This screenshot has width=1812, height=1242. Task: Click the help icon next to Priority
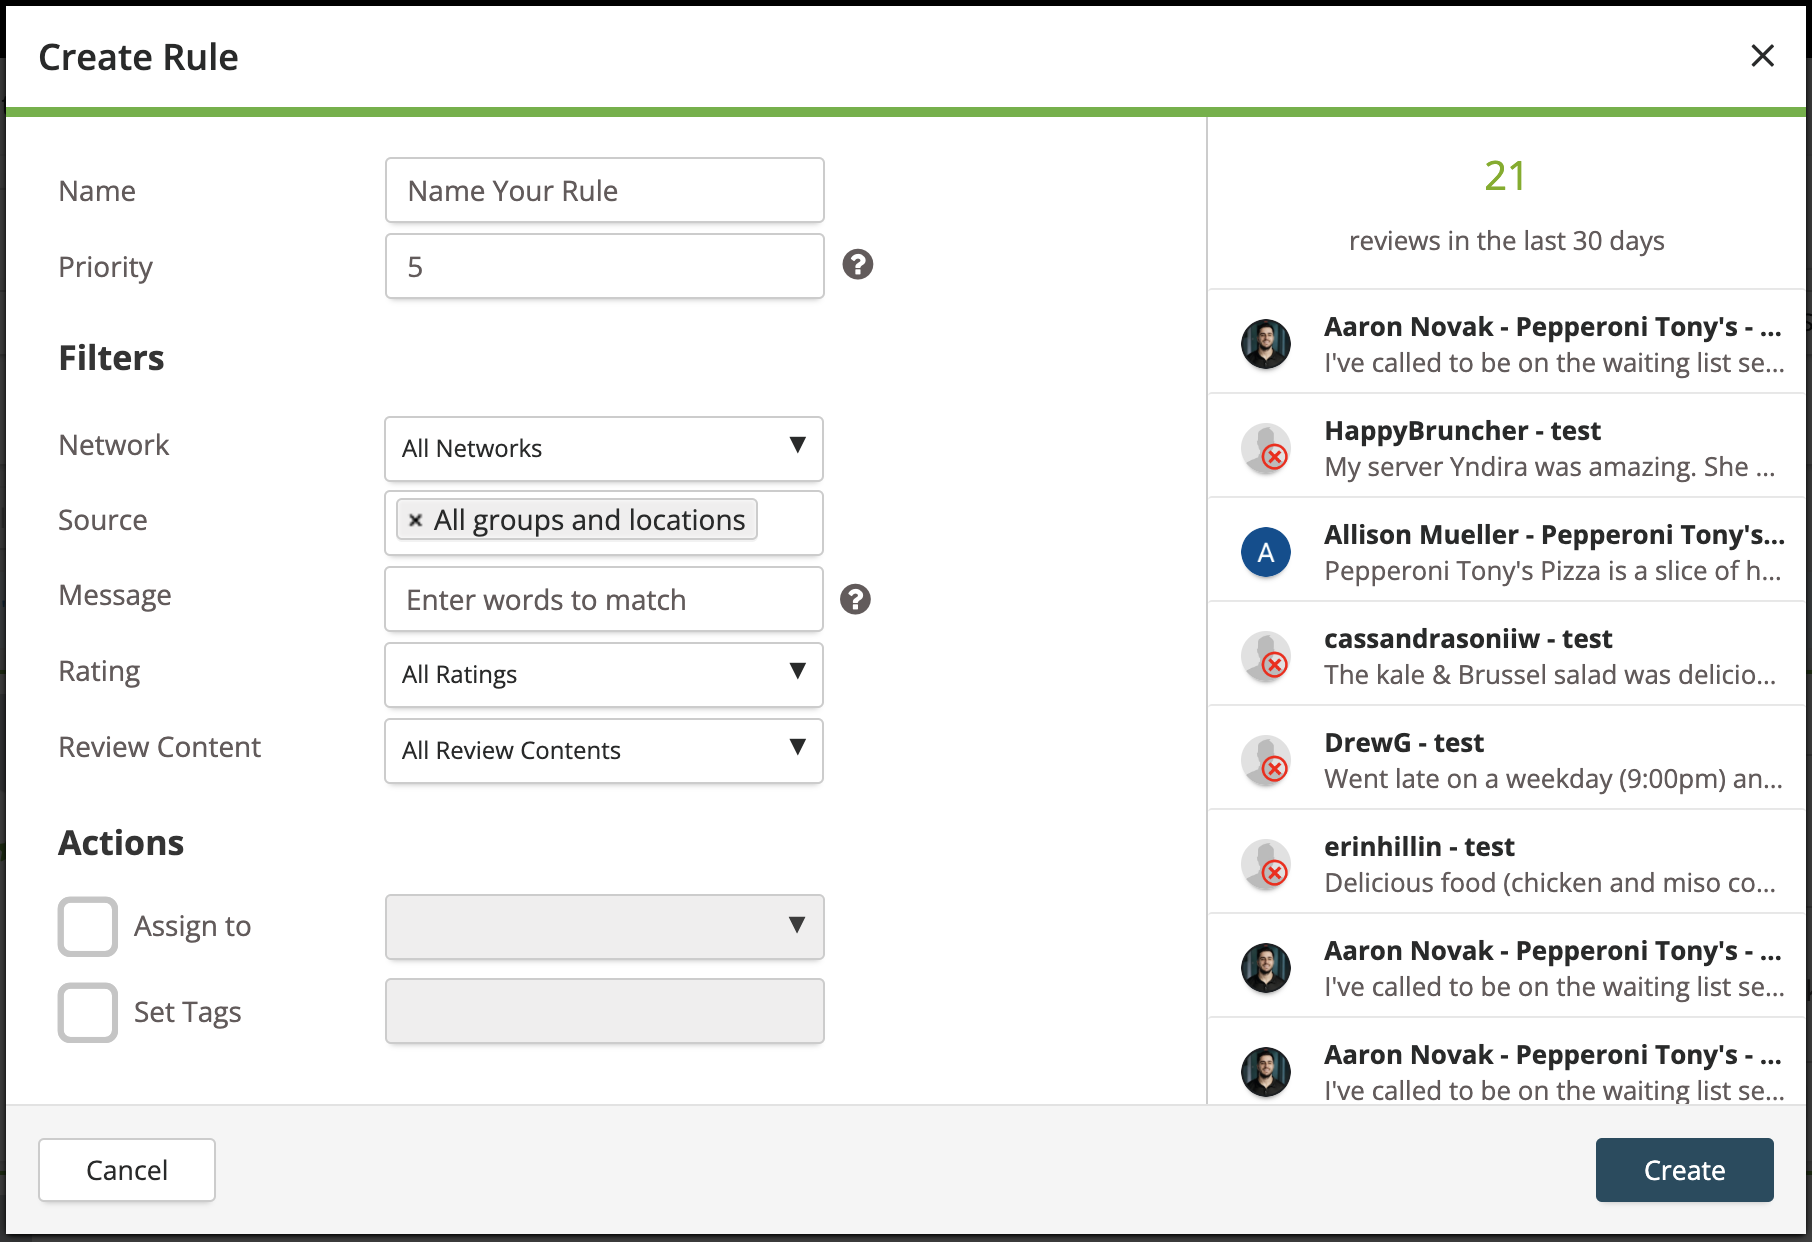coord(857,265)
